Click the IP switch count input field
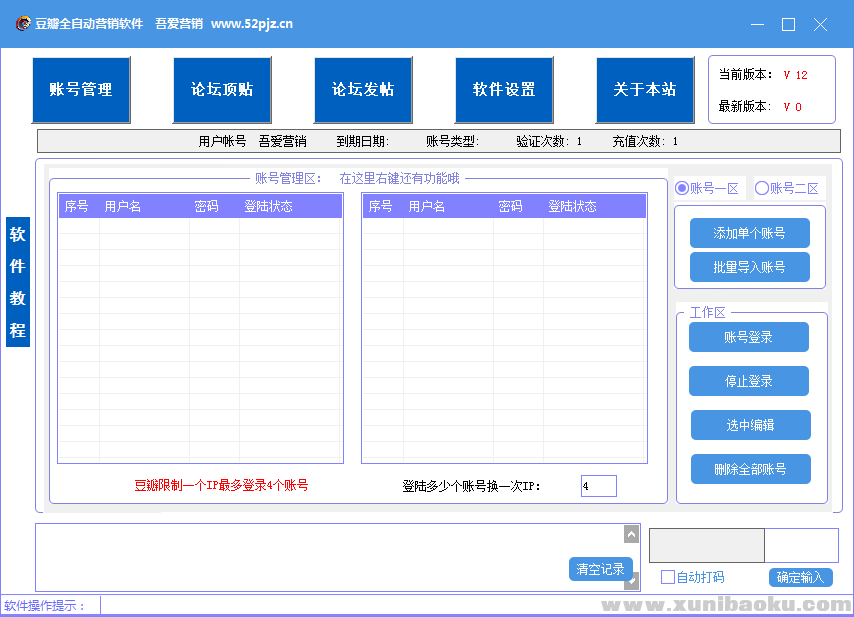Screen dimensions: 854x617 [x=598, y=486]
